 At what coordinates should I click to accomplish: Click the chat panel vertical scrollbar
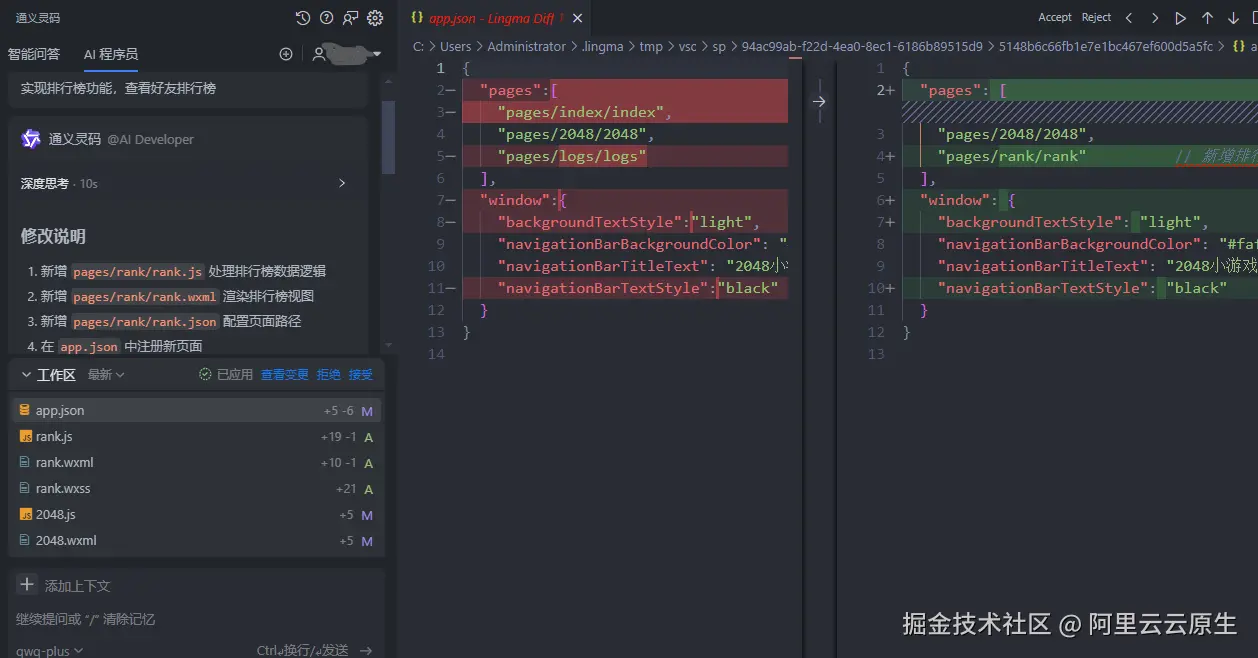coord(388,137)
